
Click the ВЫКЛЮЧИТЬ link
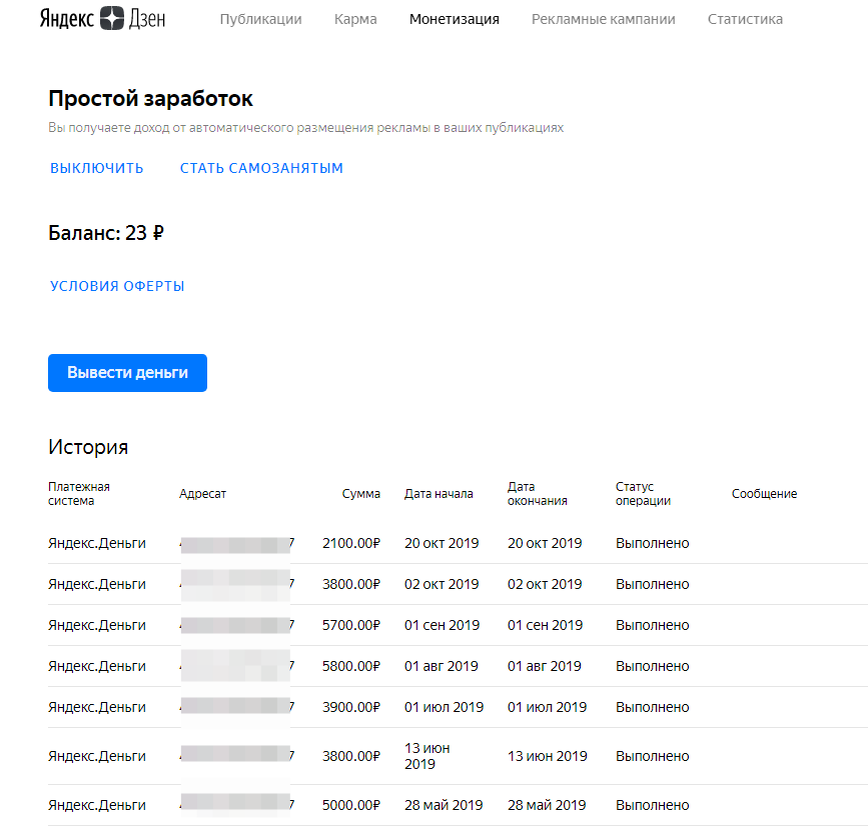(97, 168)
